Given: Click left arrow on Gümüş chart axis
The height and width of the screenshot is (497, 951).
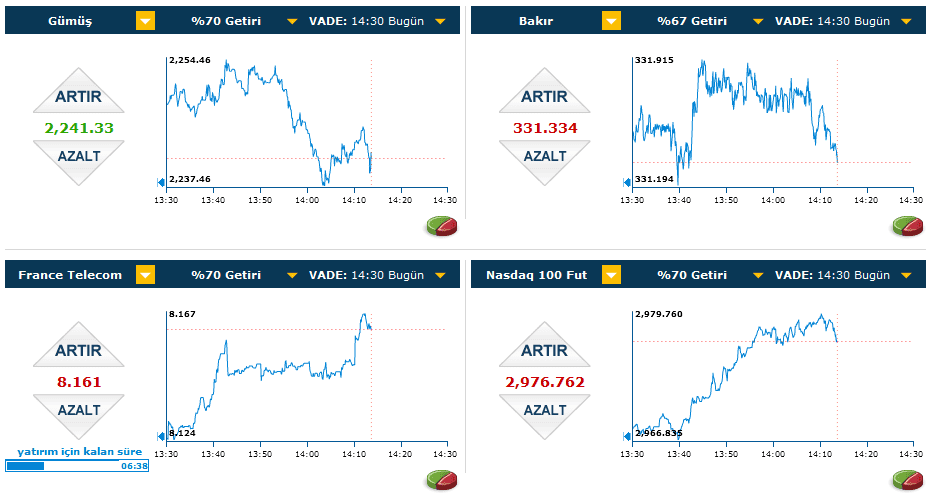Looking at the screenshot, I should 161,181.
